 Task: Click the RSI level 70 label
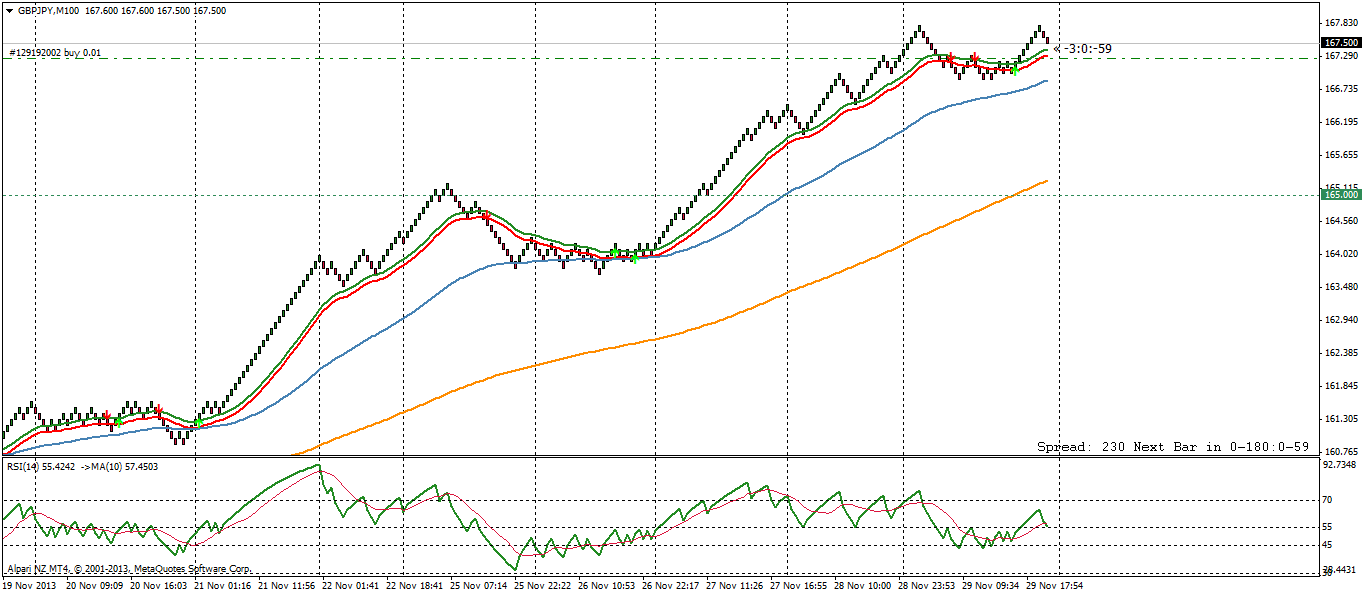(x=1328, y=499)
